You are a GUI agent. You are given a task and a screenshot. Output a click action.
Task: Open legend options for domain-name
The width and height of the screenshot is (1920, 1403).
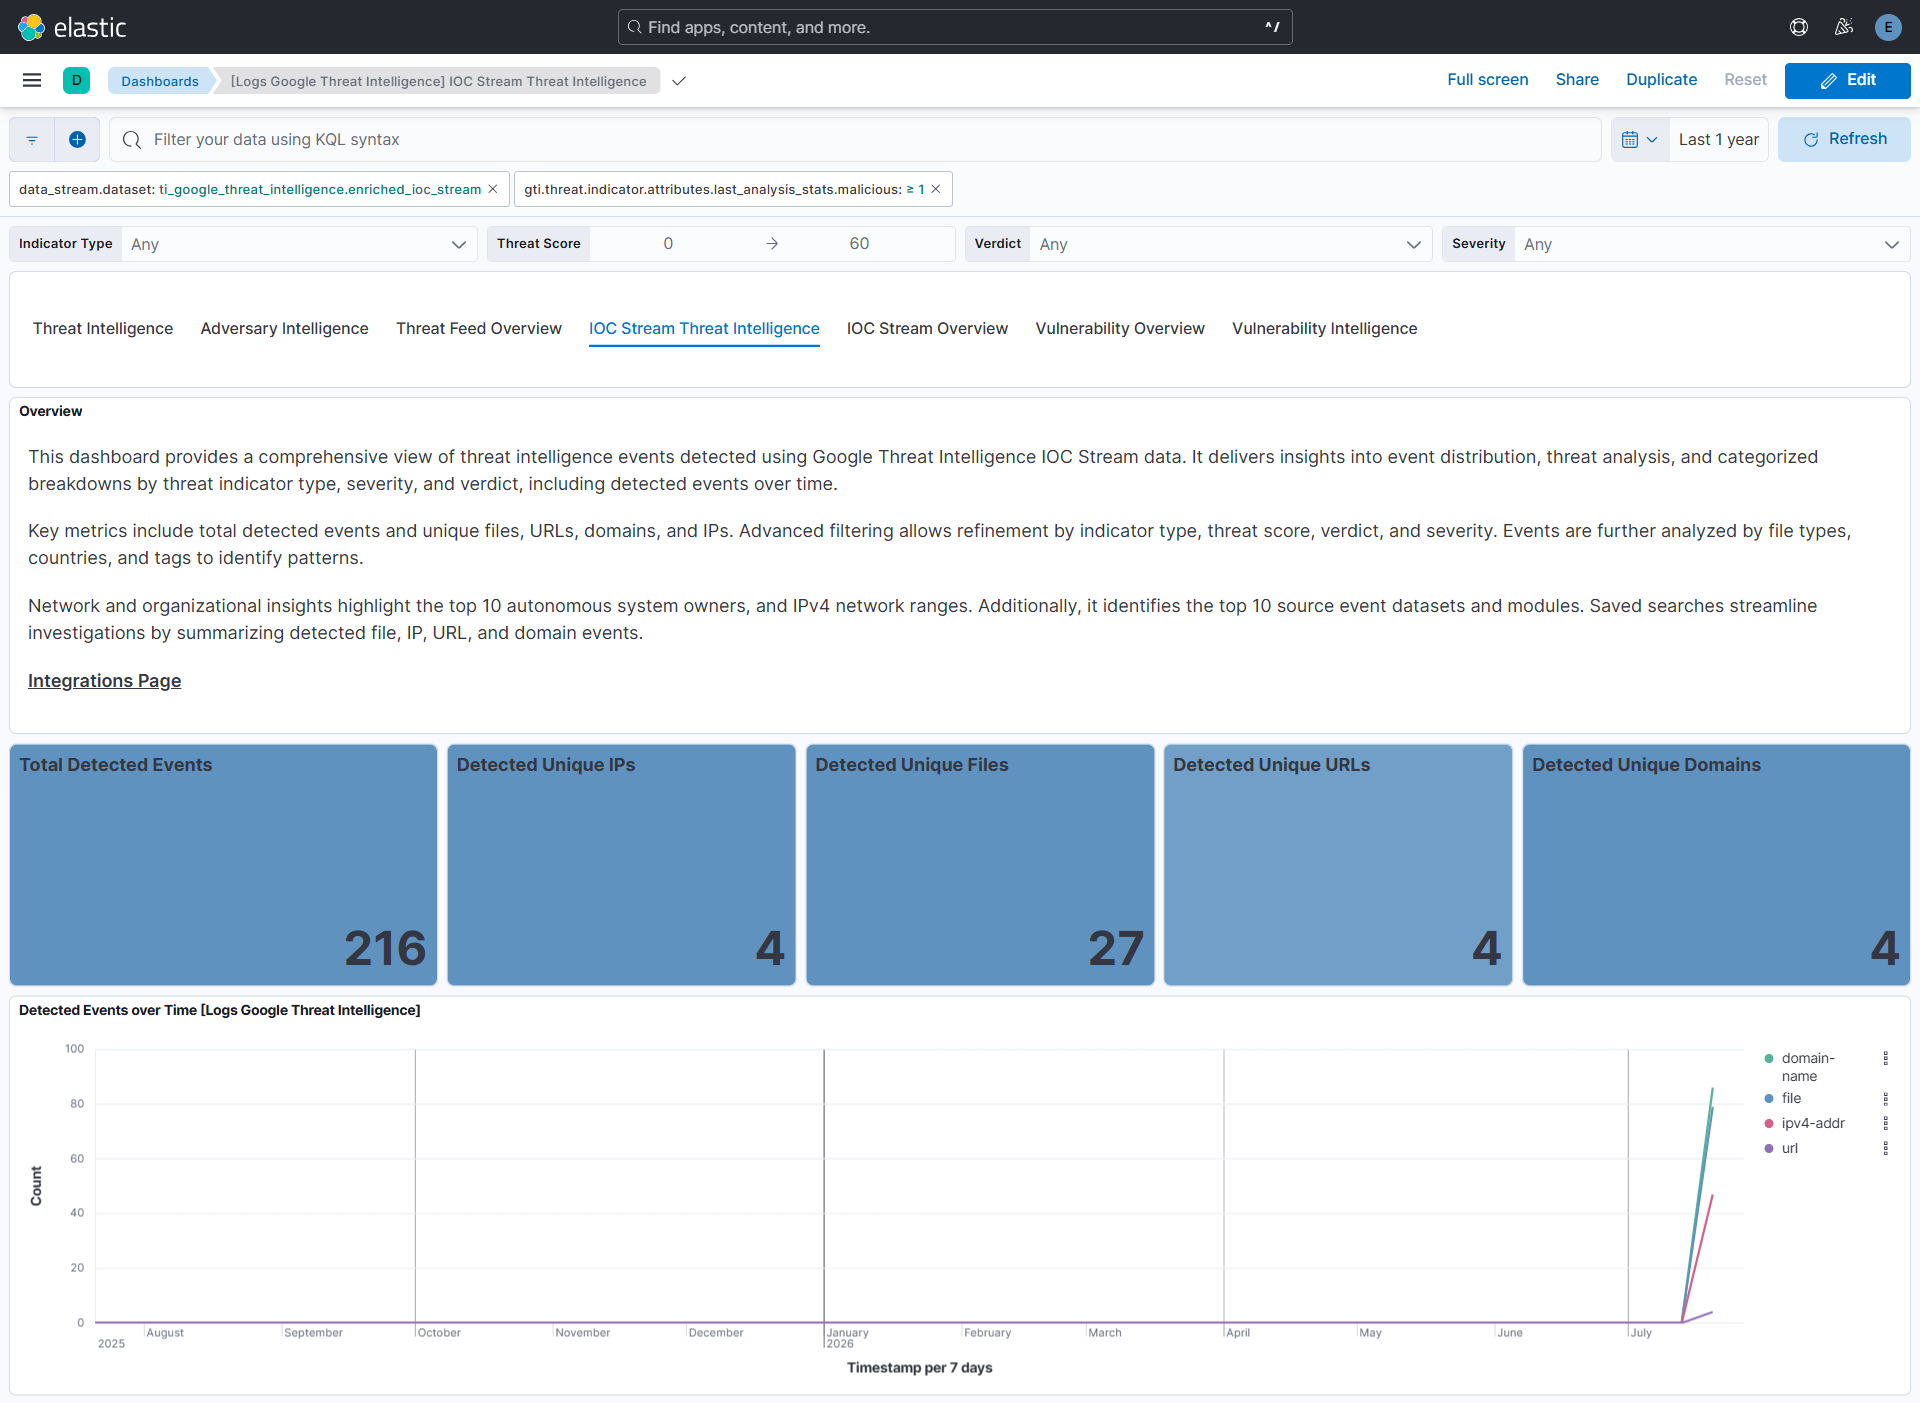pos(1886,1058)
